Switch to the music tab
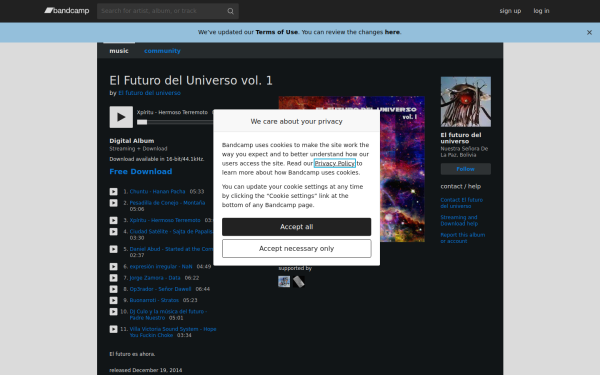This screenshot has width=600, height=375. coord(119,51)
